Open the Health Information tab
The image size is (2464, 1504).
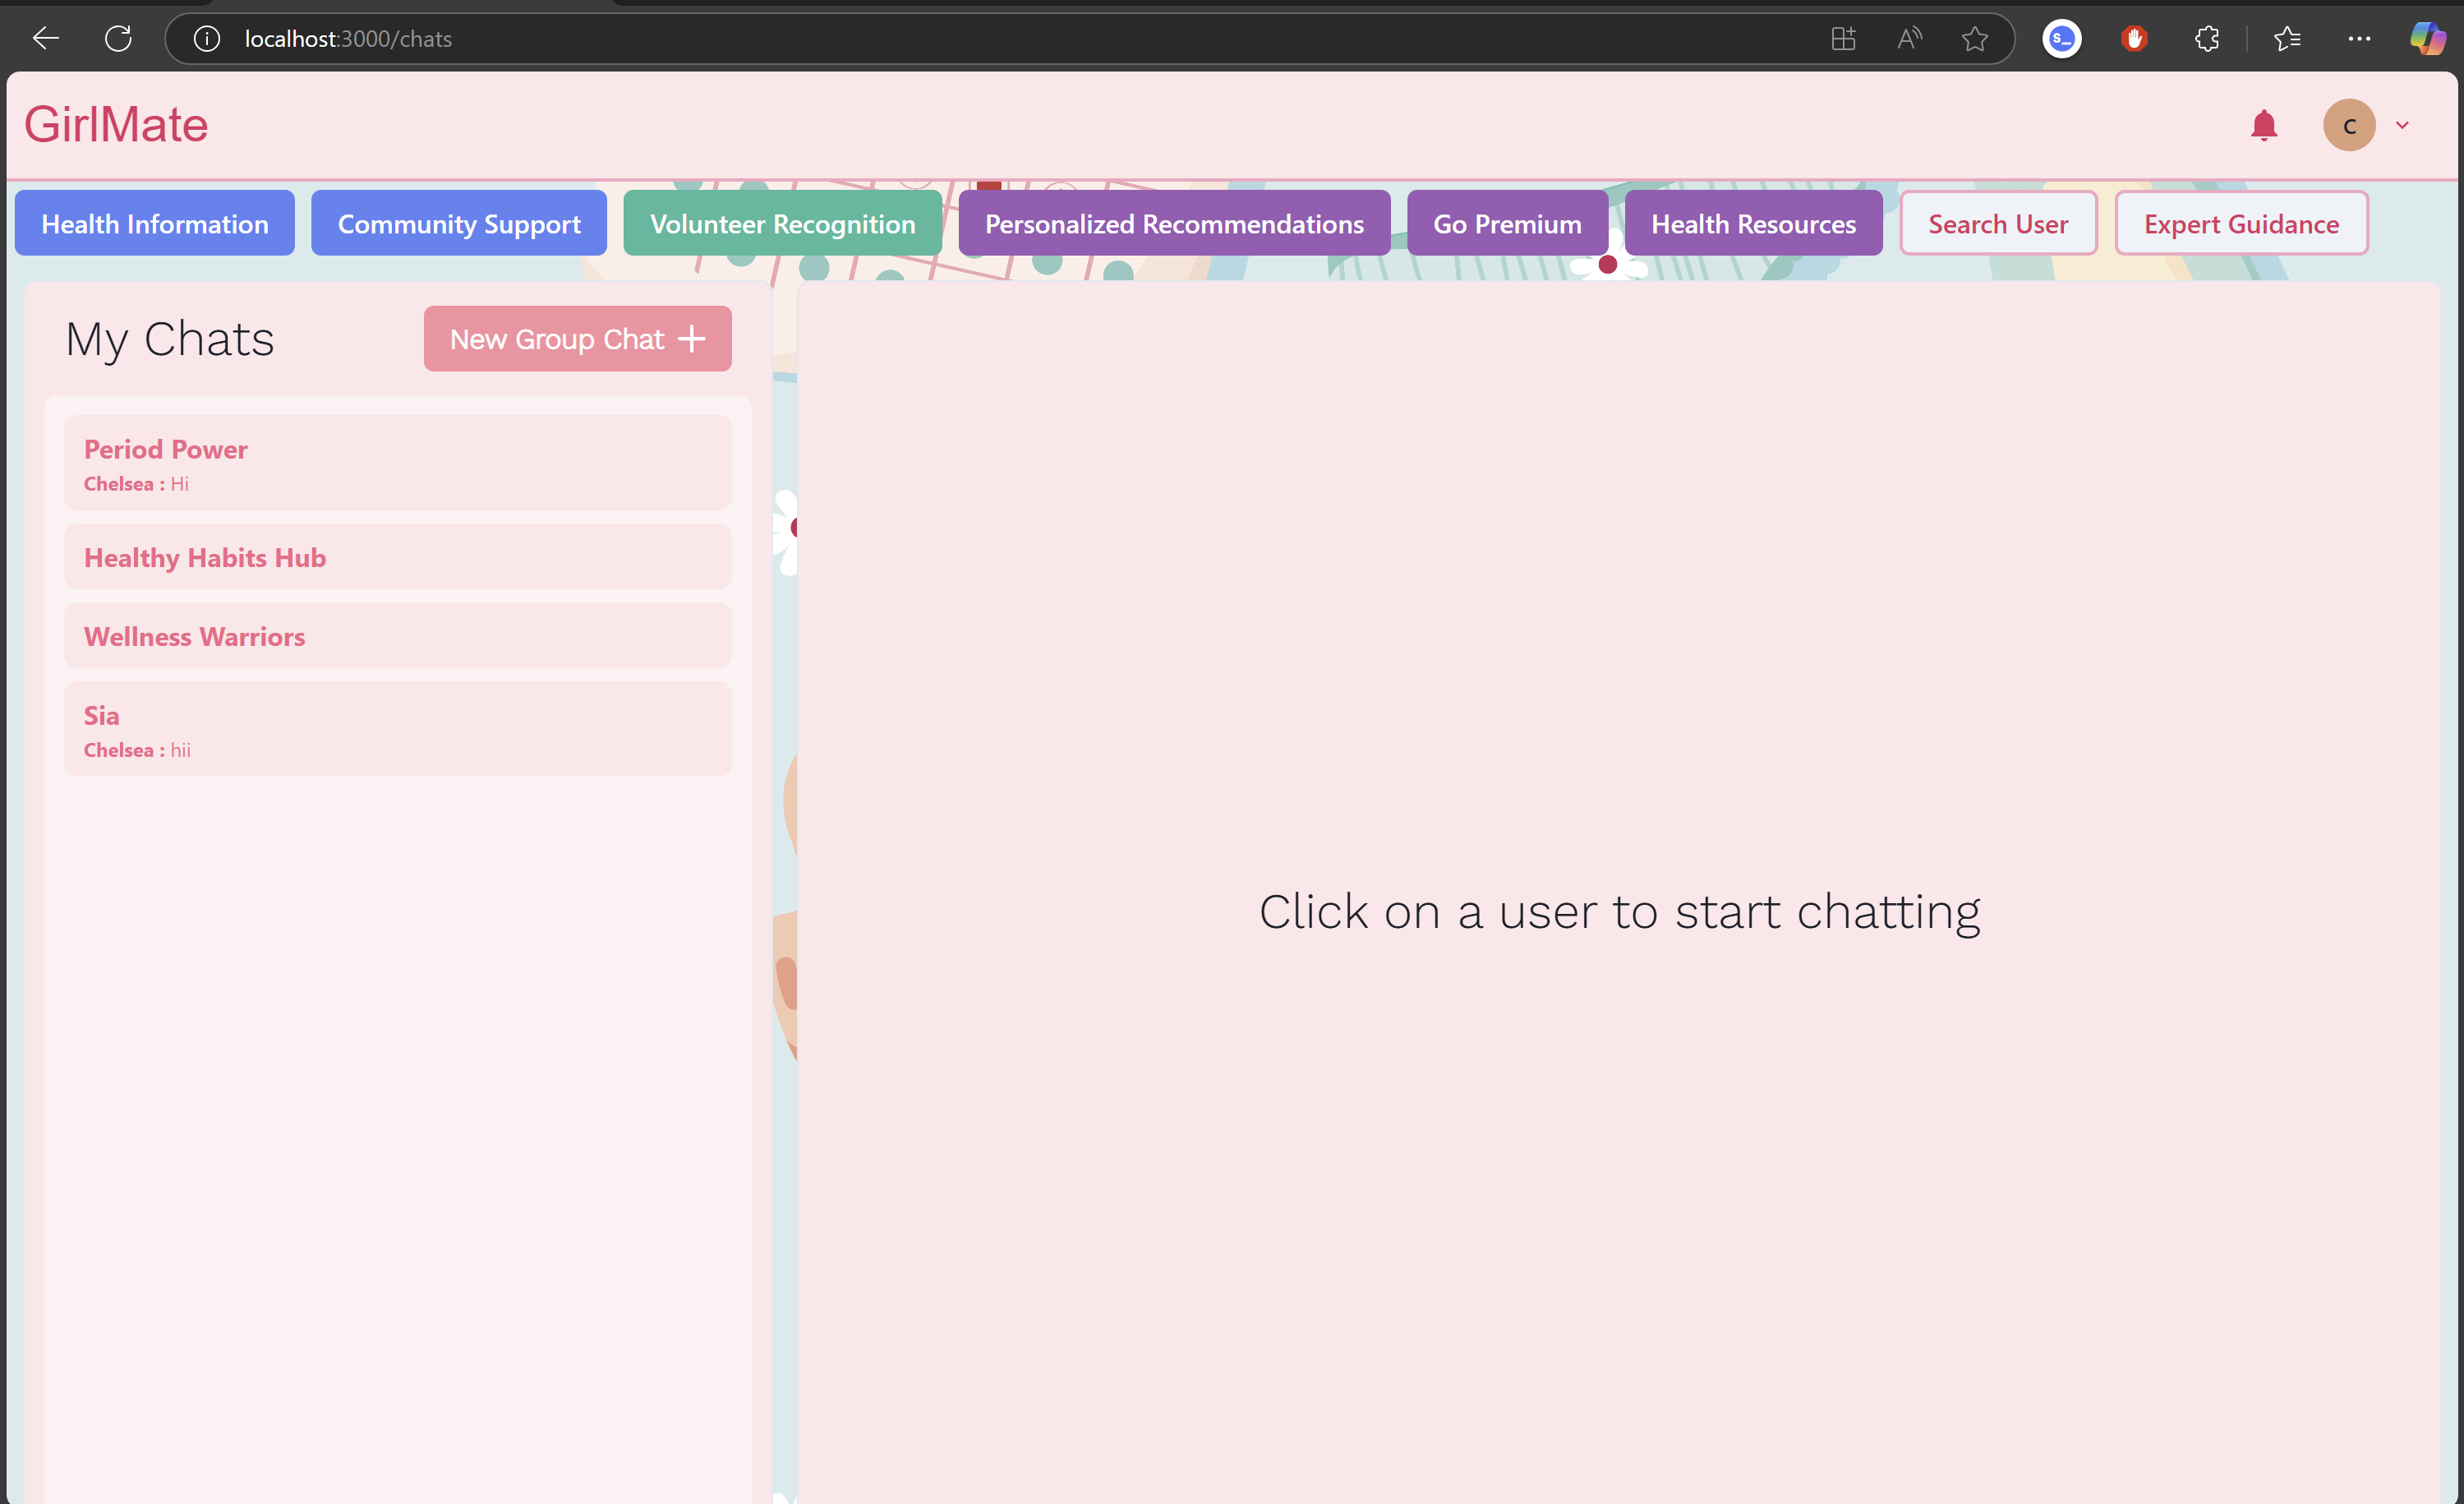point(155,224)
